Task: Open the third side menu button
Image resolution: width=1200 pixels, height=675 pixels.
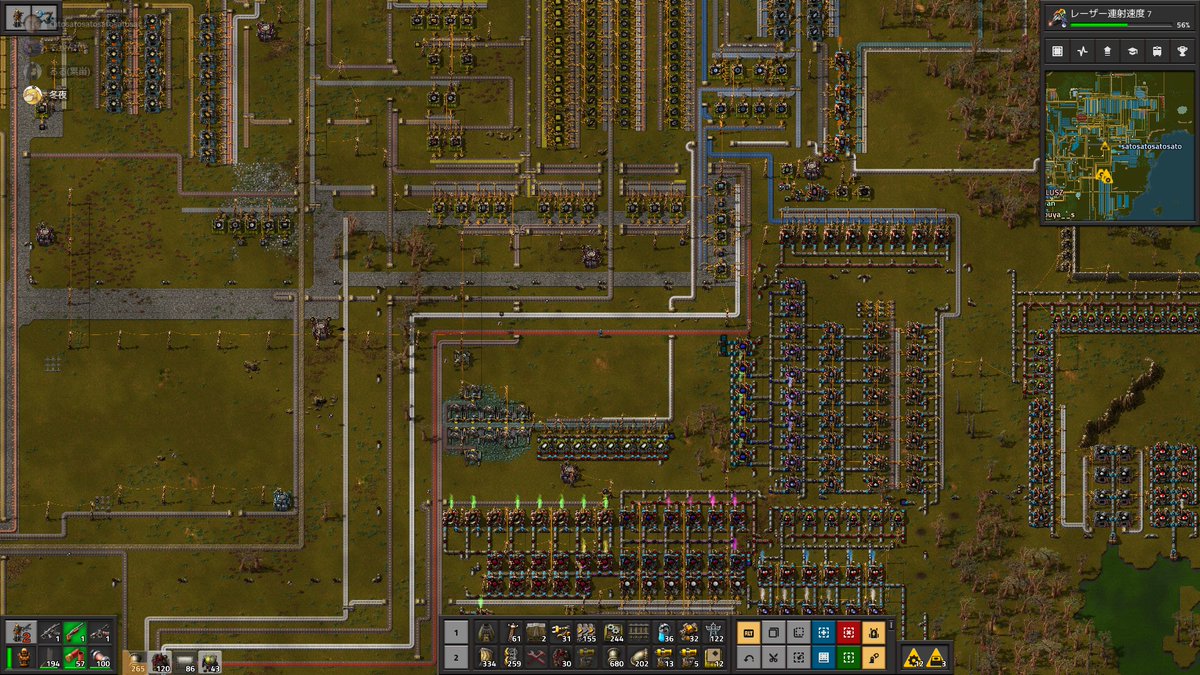Action: (1108, 51)
